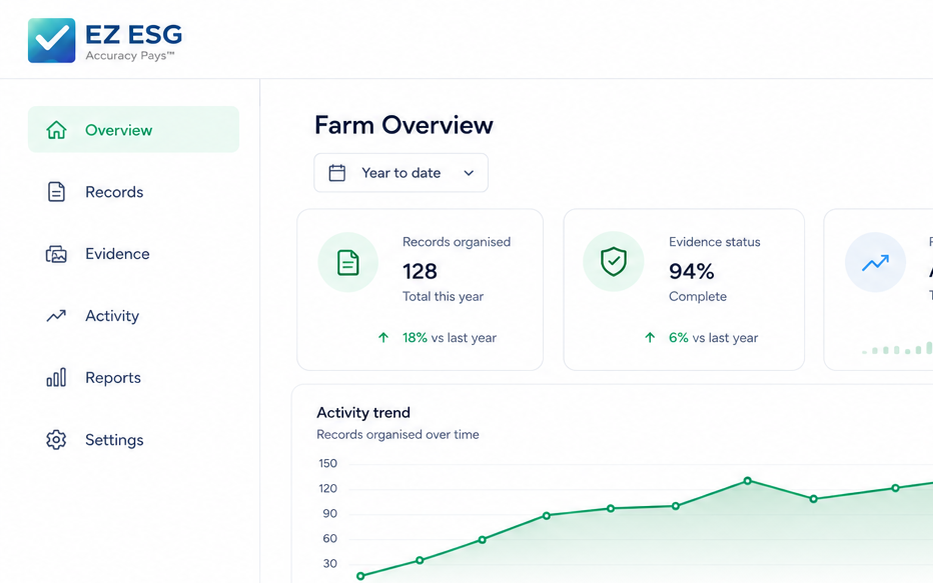Click the 'Accuracy Pays' tagline
The height and width of the screenshot is (583, 933).
coord(130,56)
